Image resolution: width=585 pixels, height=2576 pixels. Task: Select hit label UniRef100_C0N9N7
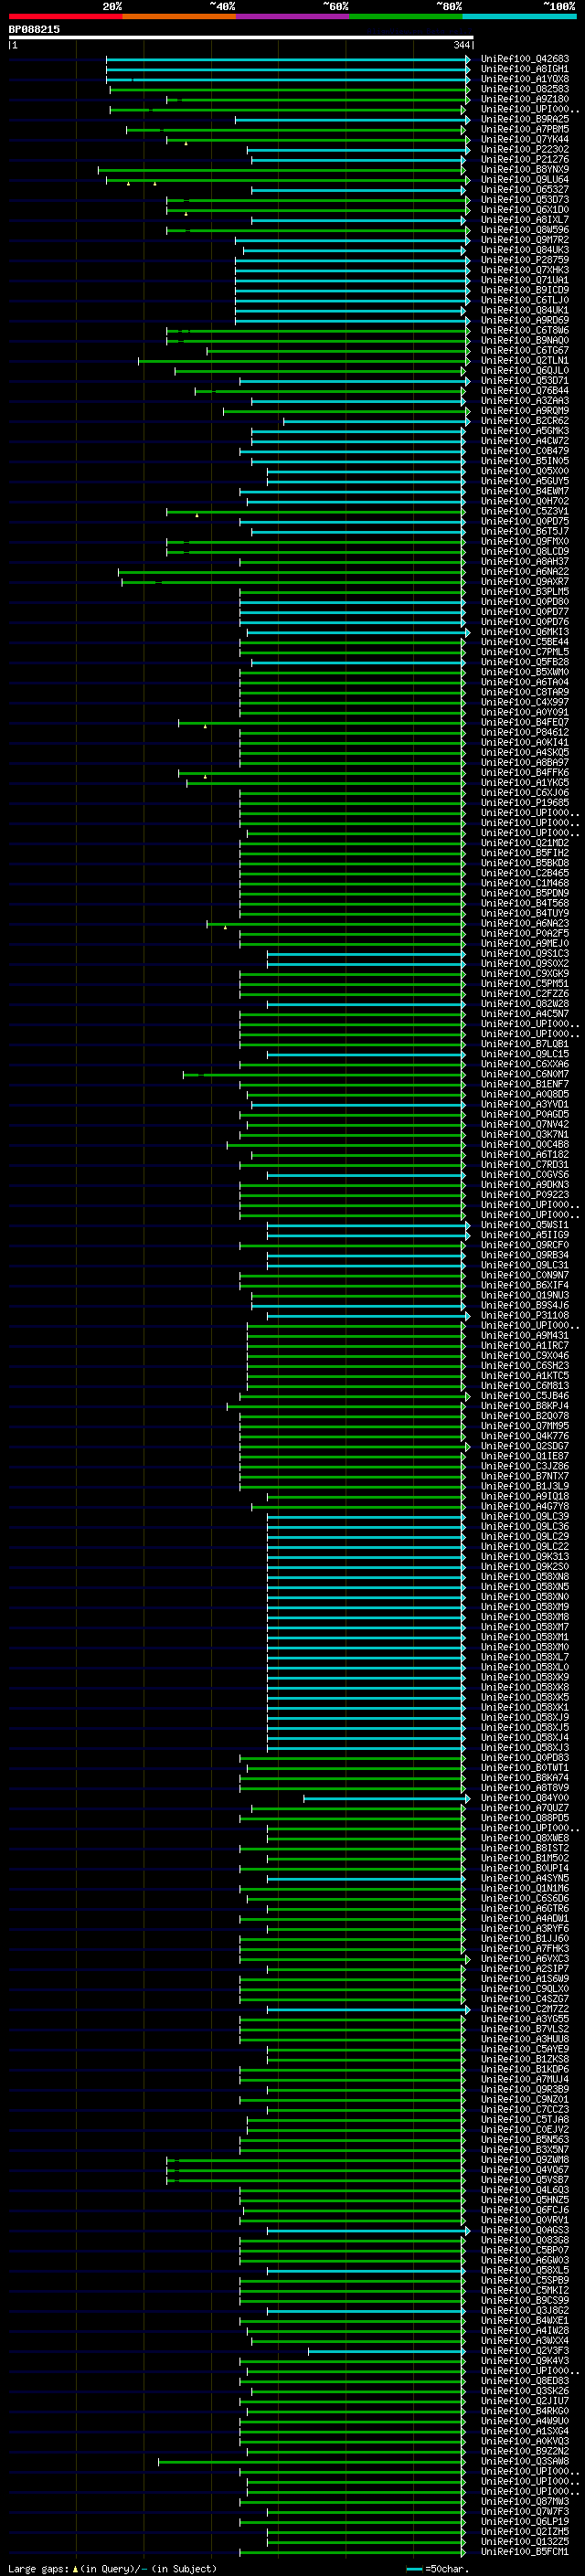pyautogui.click(x=525, y=1274)
